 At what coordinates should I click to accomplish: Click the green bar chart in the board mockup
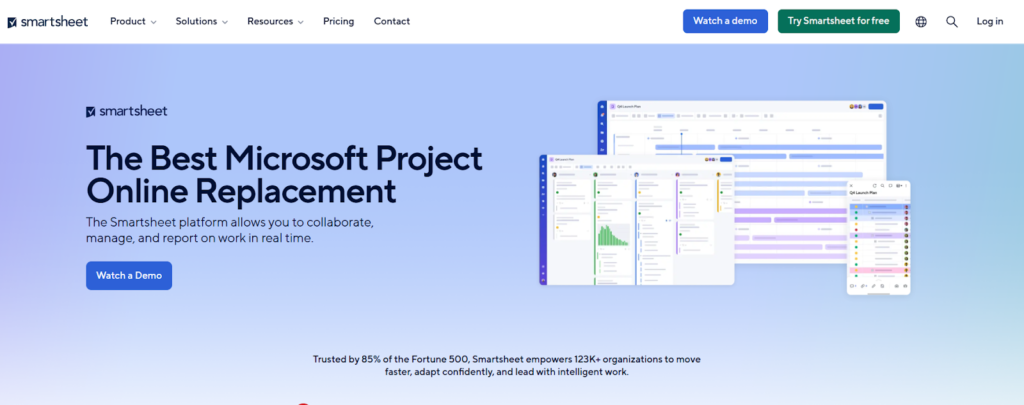tap(610, 235)
